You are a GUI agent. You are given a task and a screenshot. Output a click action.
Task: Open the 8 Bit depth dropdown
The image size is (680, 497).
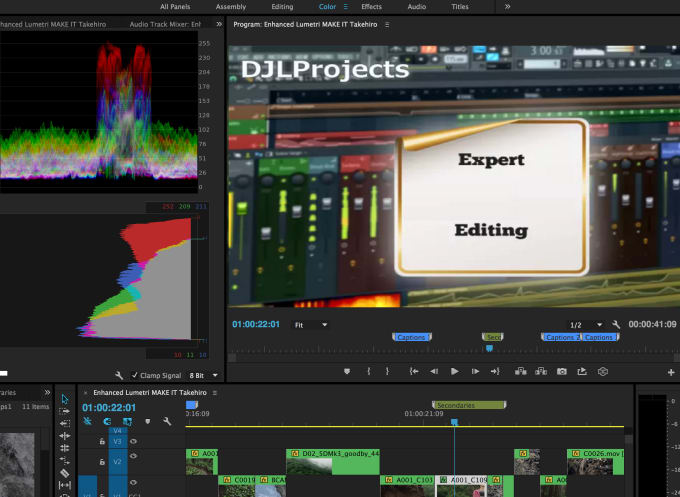click(x=203, y=376)
